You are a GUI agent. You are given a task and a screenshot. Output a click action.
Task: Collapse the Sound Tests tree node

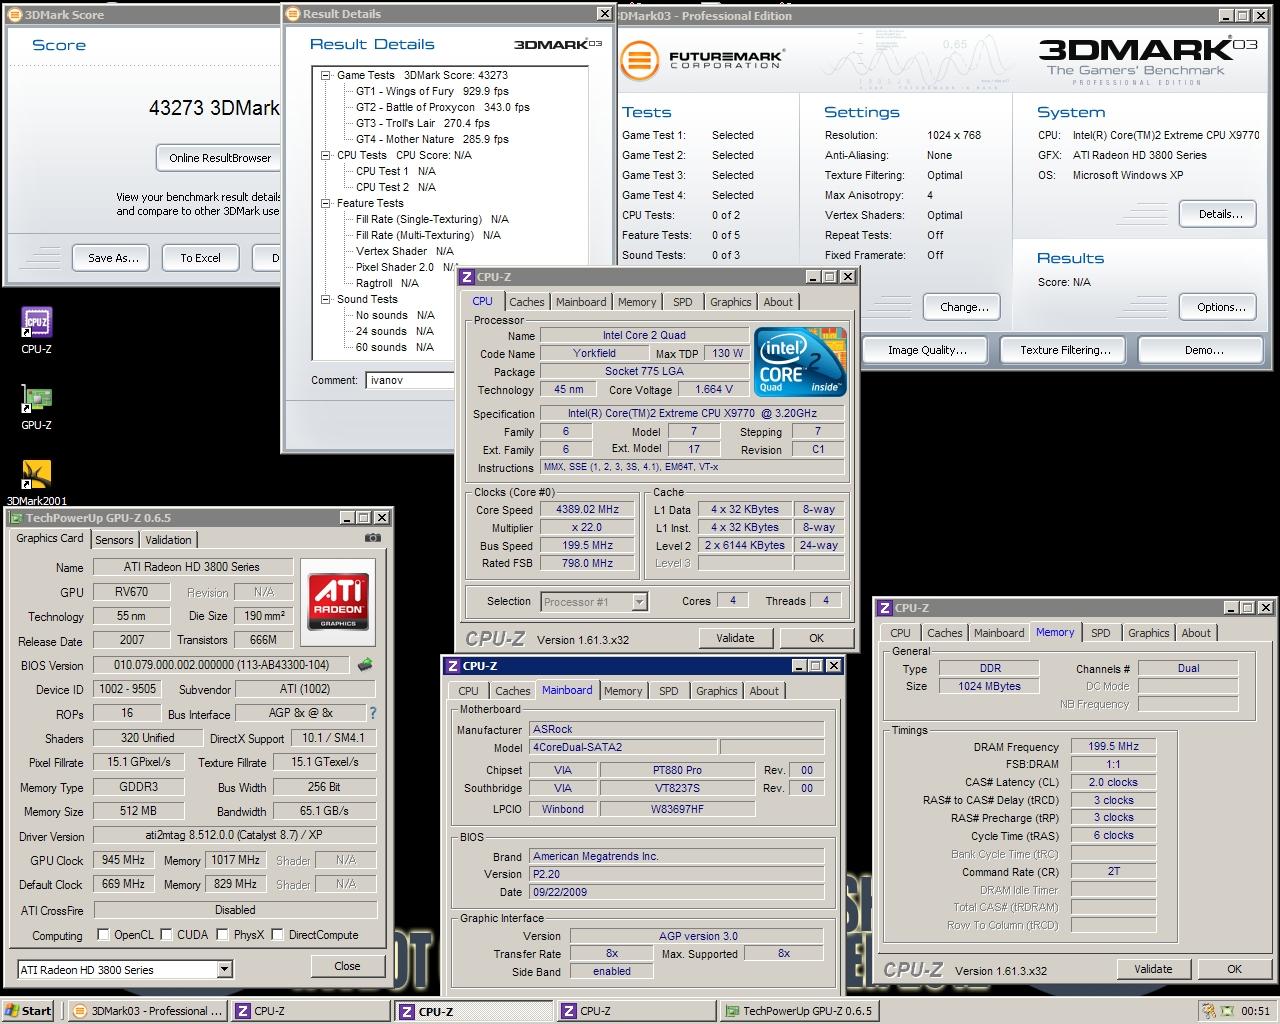[x=326, y=299]
